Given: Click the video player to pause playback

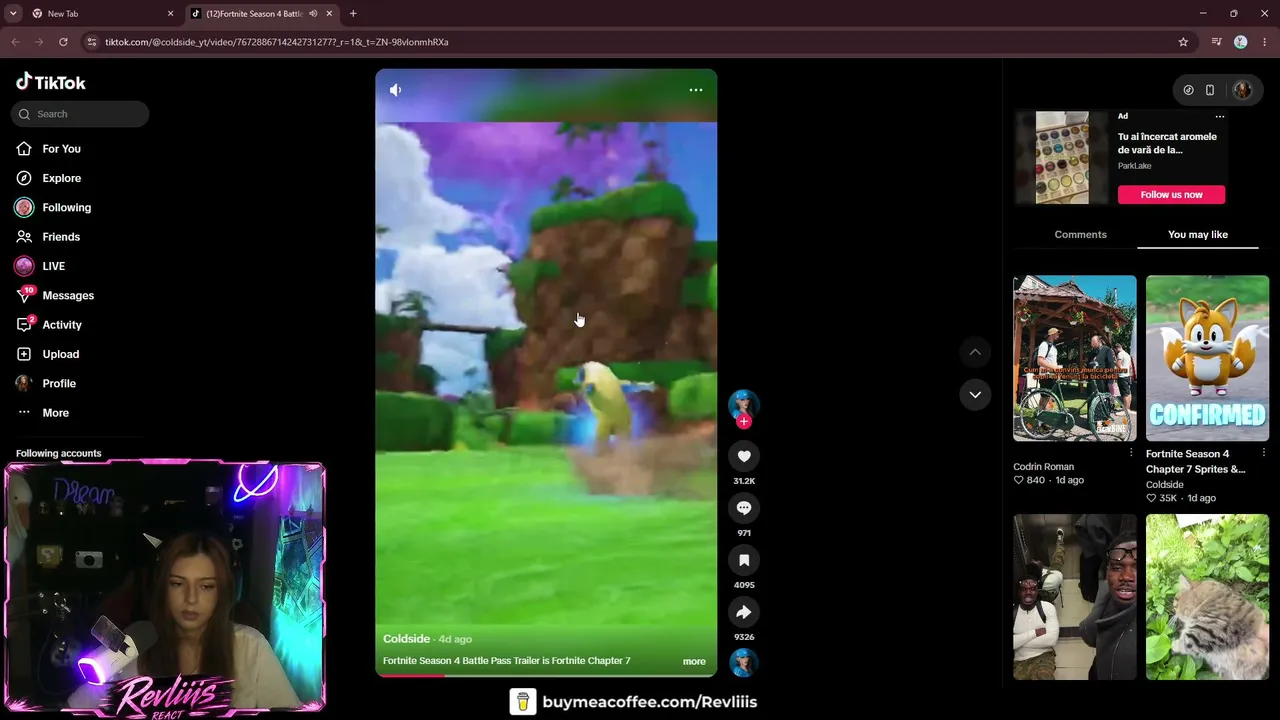Looking at the screenshot, I should (546, 373).
